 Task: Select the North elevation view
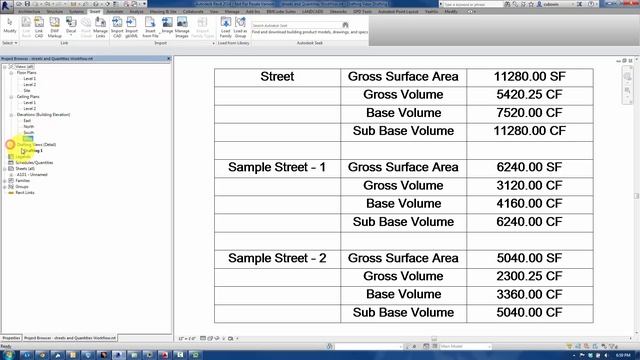29,127
